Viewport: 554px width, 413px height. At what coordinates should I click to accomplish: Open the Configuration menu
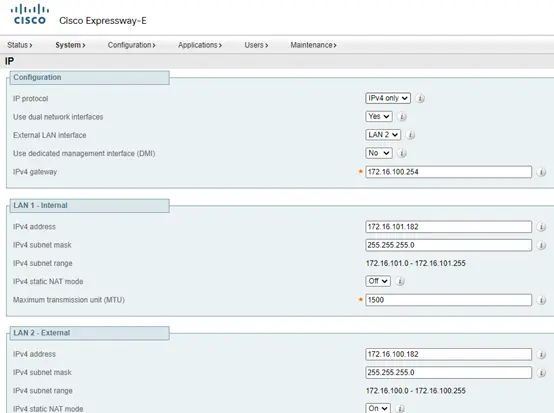131,45
